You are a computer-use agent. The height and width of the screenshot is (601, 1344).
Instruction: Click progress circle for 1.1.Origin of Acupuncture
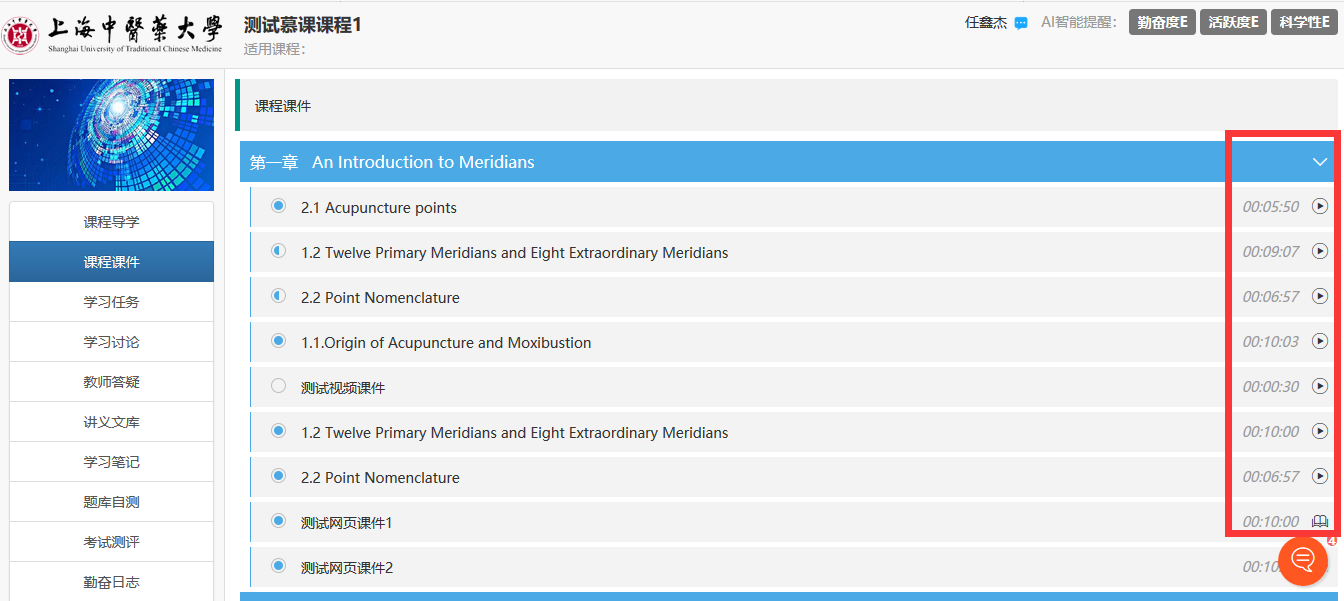279,341
